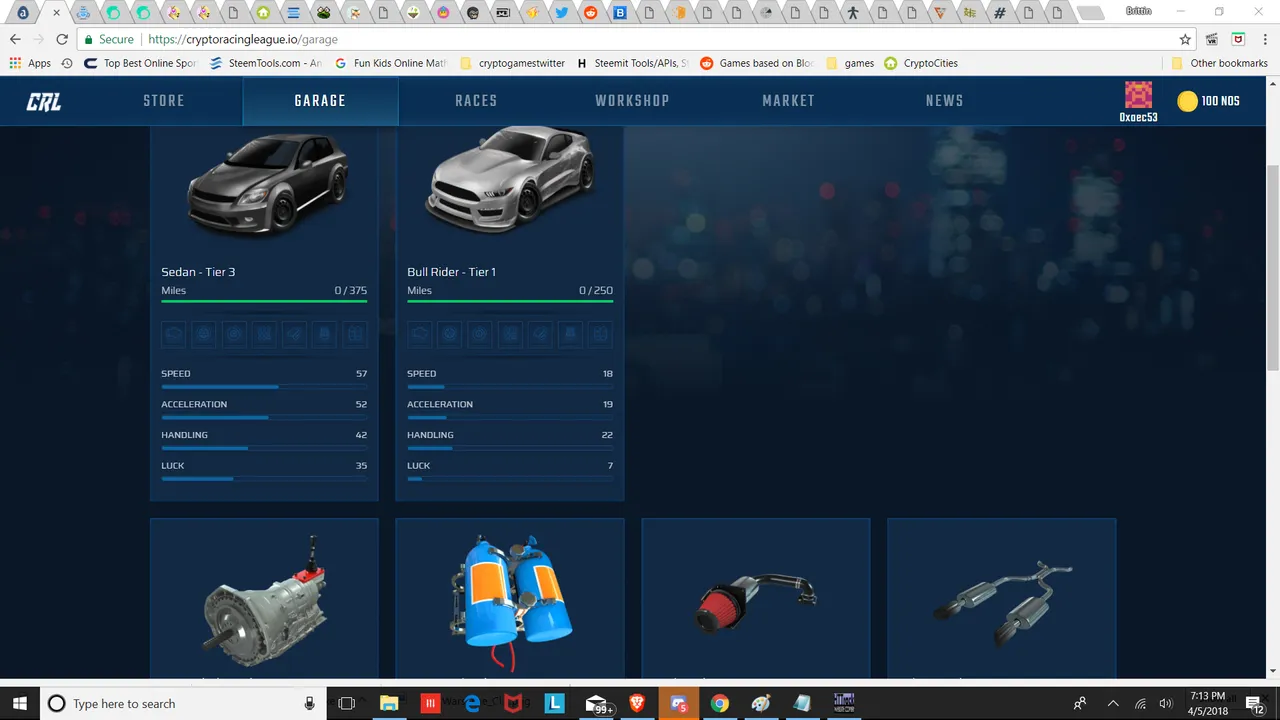Open Apps bookmarks shortcut
The width and height of the screenshot is (1280, 720).
[30, 63]
